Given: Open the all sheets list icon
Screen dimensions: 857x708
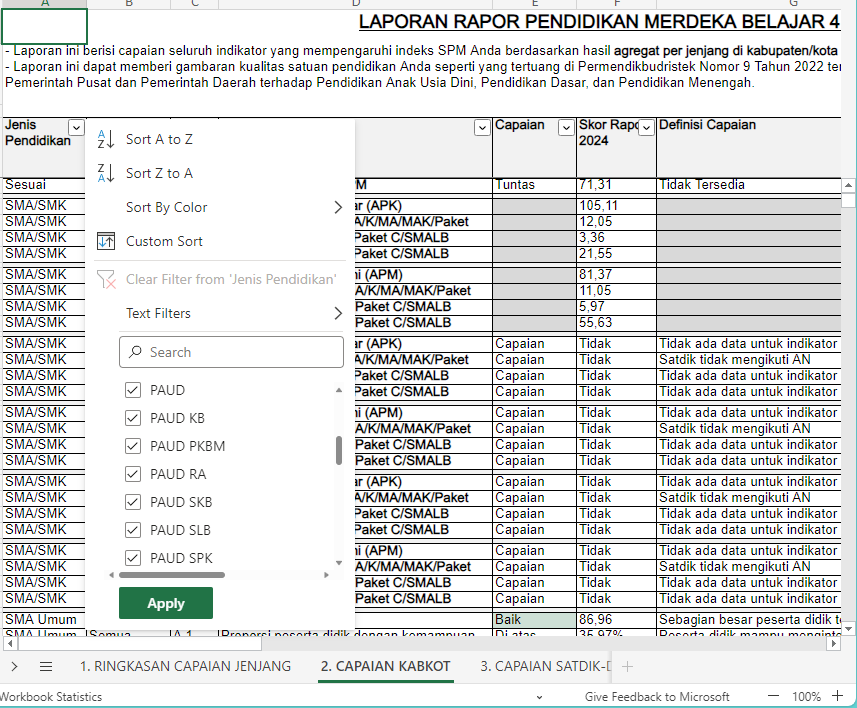Looking at the screenshot, I should [46, 666].
